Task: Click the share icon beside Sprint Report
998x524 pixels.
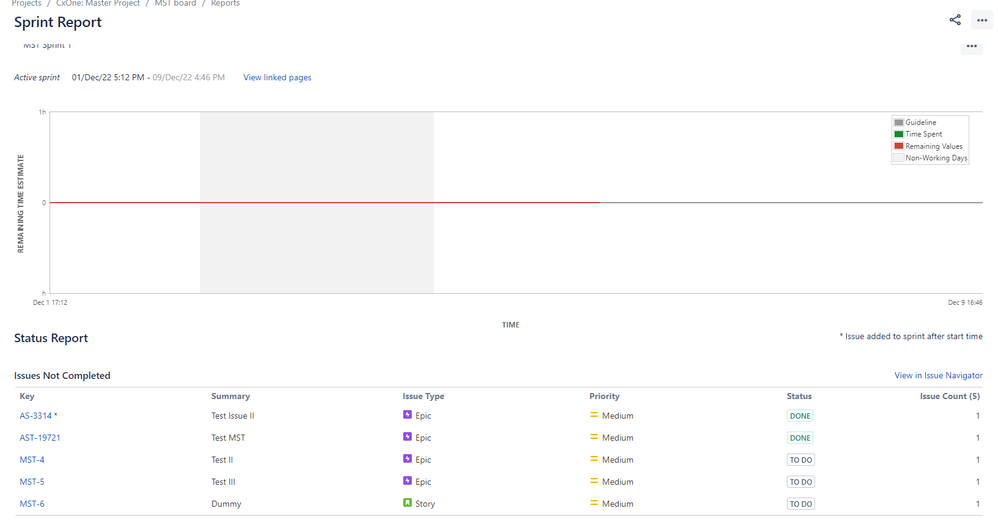Action: pos(955,20)
